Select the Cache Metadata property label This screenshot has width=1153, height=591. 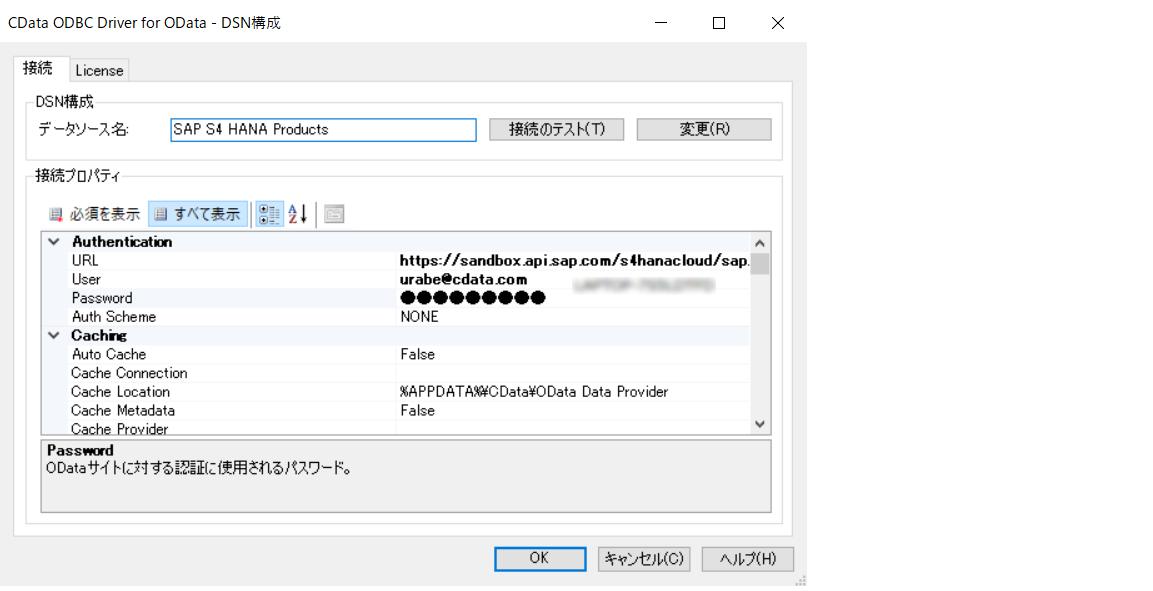click(x=123, y=410)
